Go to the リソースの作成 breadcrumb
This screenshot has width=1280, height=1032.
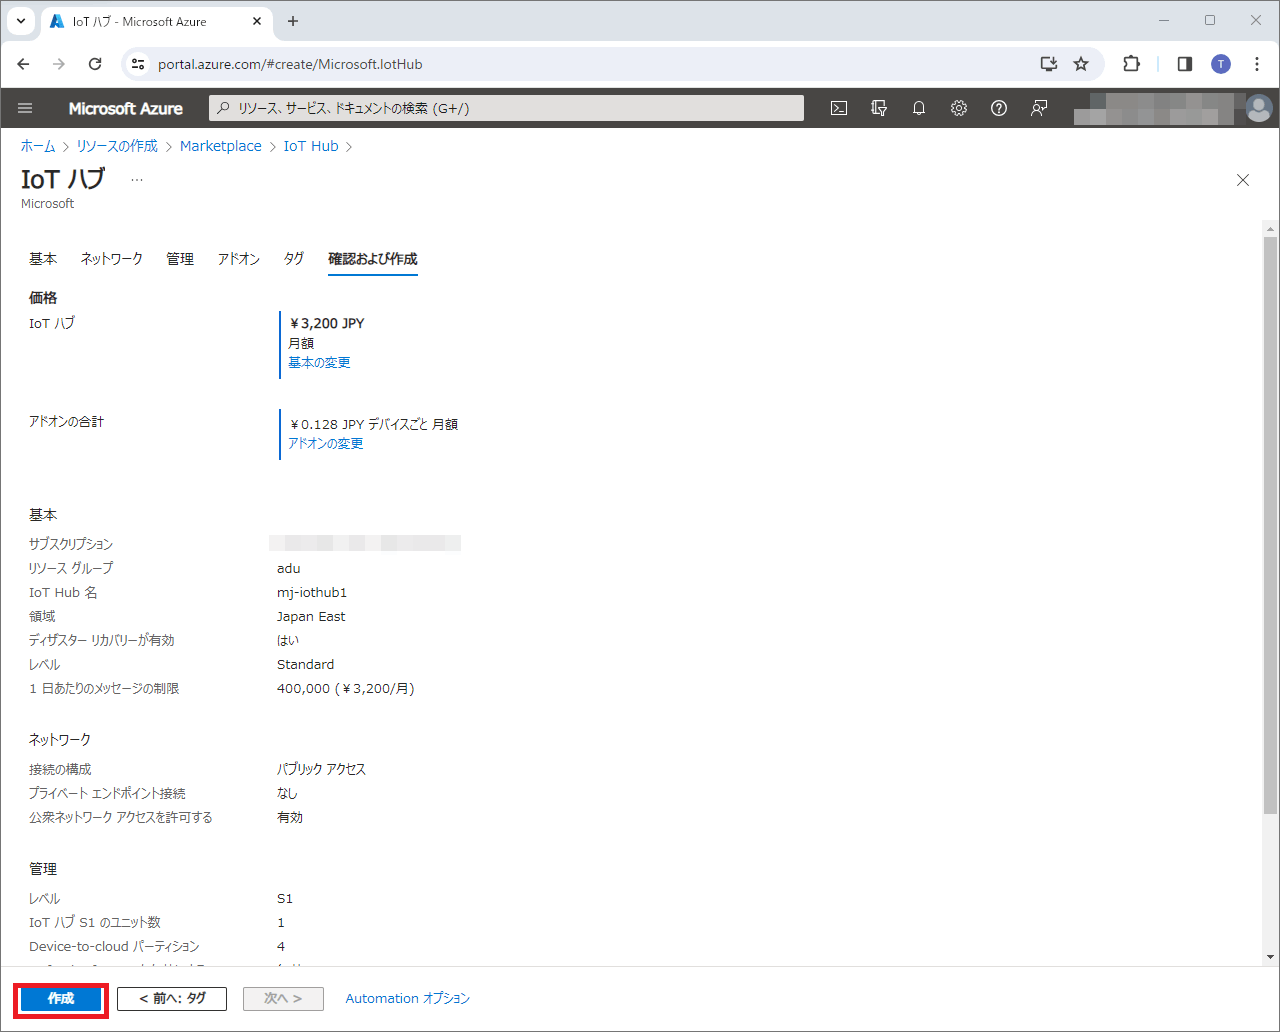117,146
